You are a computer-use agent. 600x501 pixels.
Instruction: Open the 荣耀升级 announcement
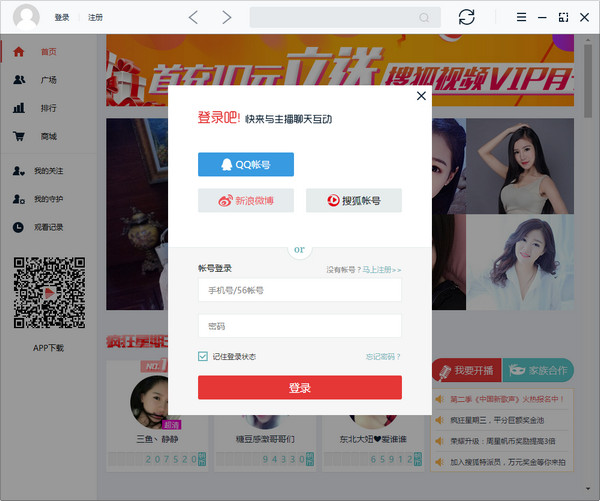(502, 441)
